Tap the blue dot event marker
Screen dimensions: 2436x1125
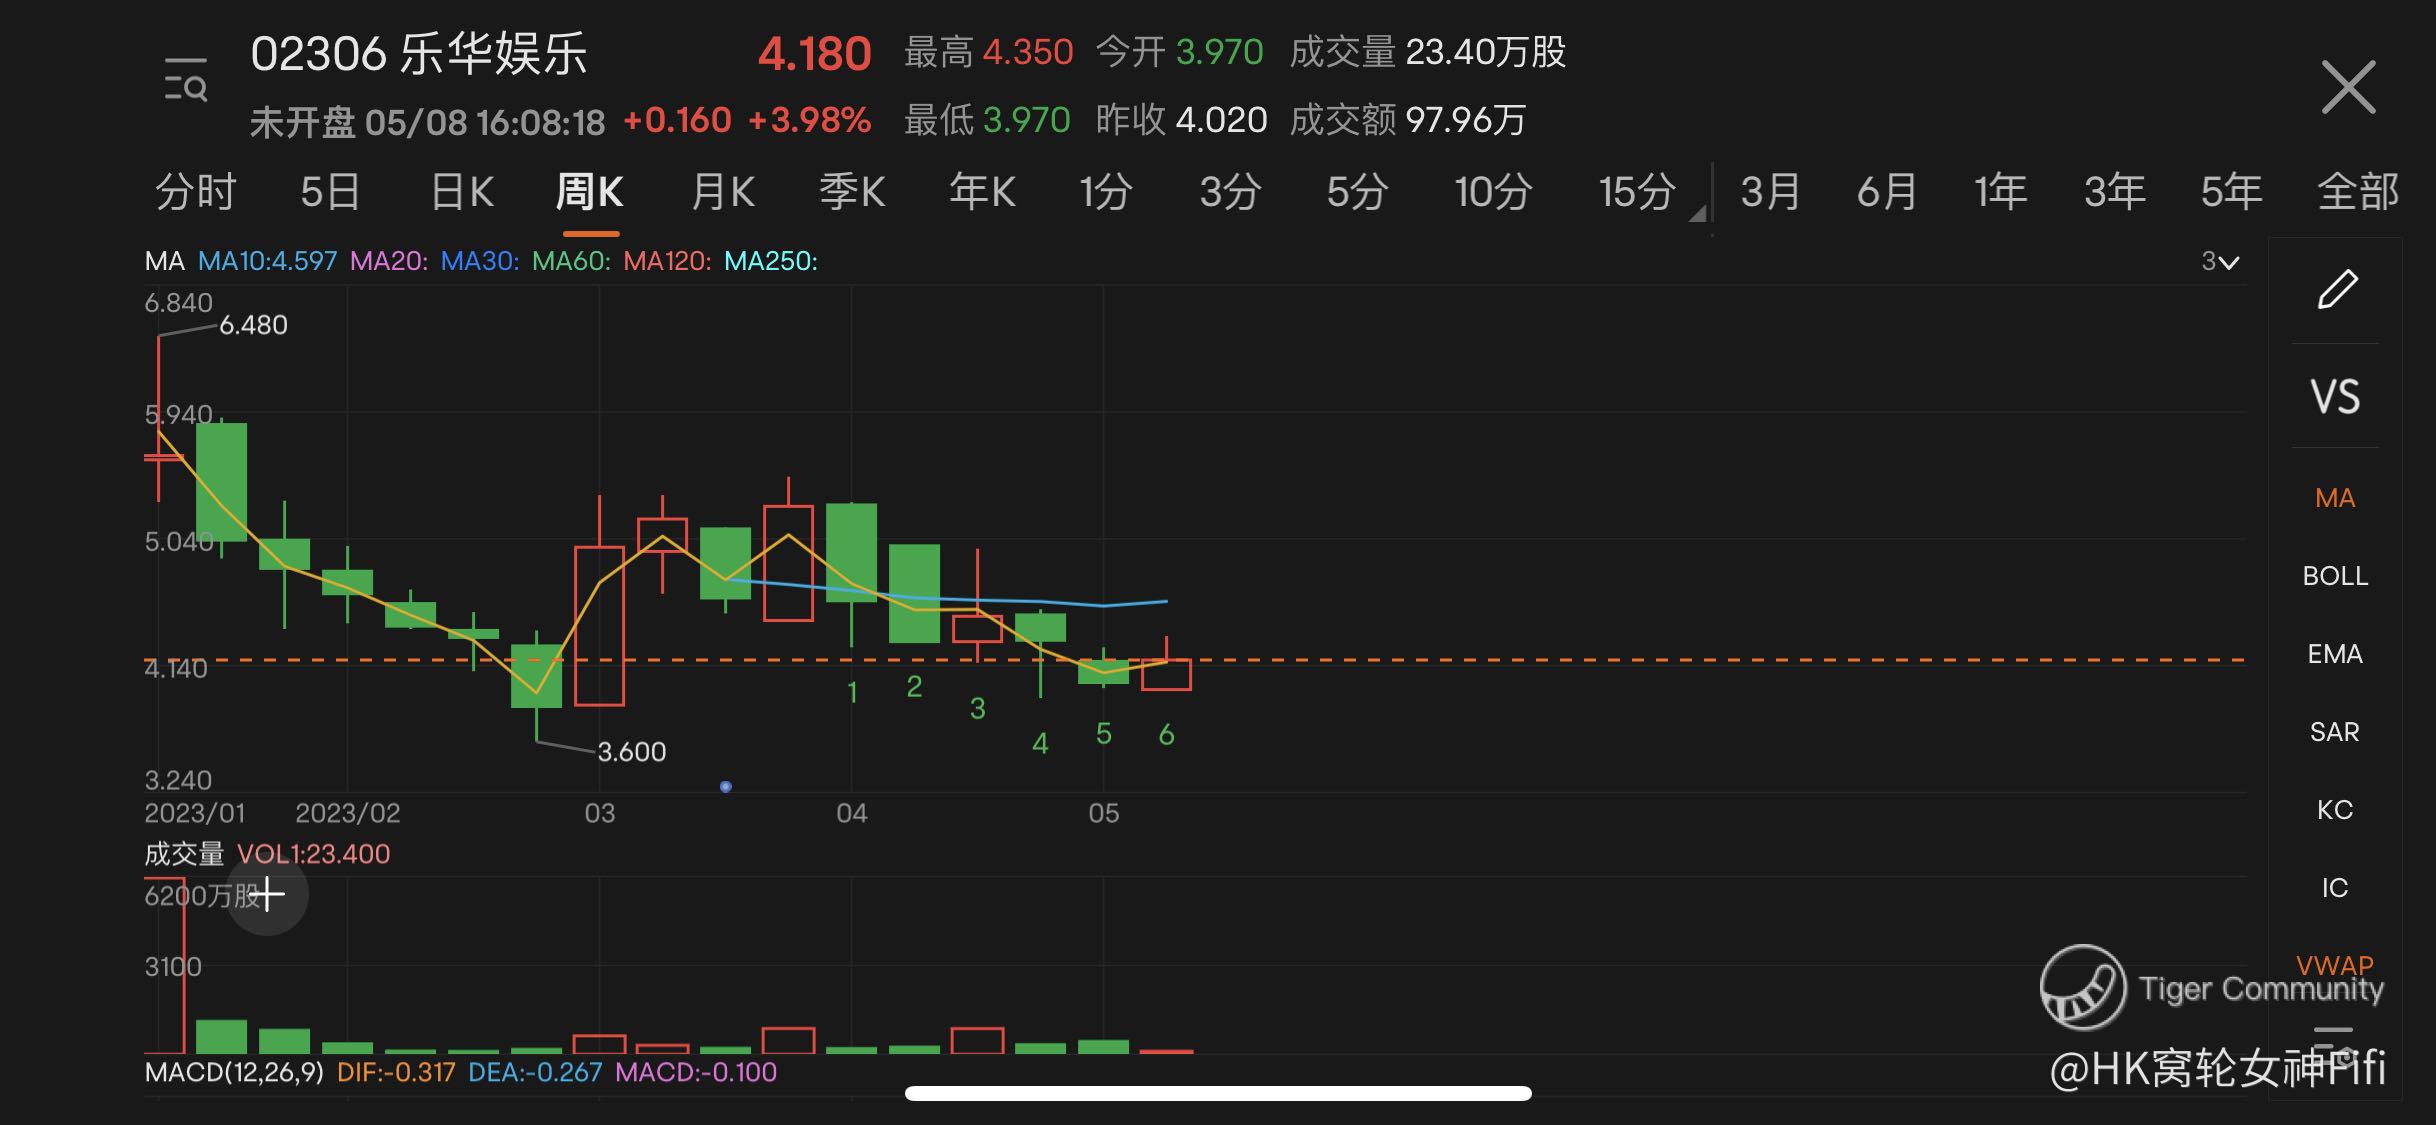(726, 787)
